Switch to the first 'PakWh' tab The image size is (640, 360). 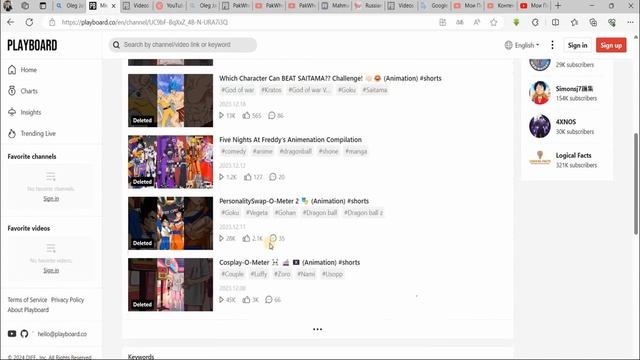[236, 6]
